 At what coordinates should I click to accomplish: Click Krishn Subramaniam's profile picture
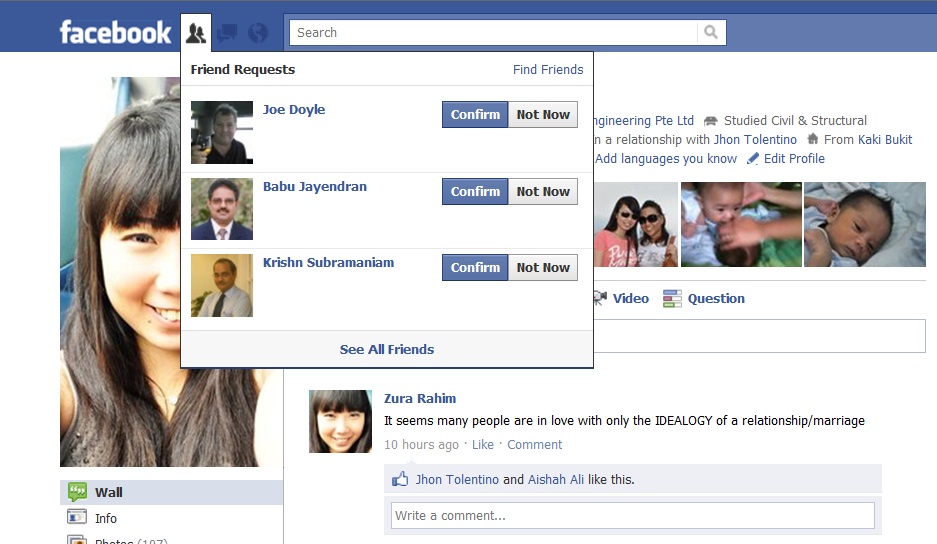coord(222,285)
